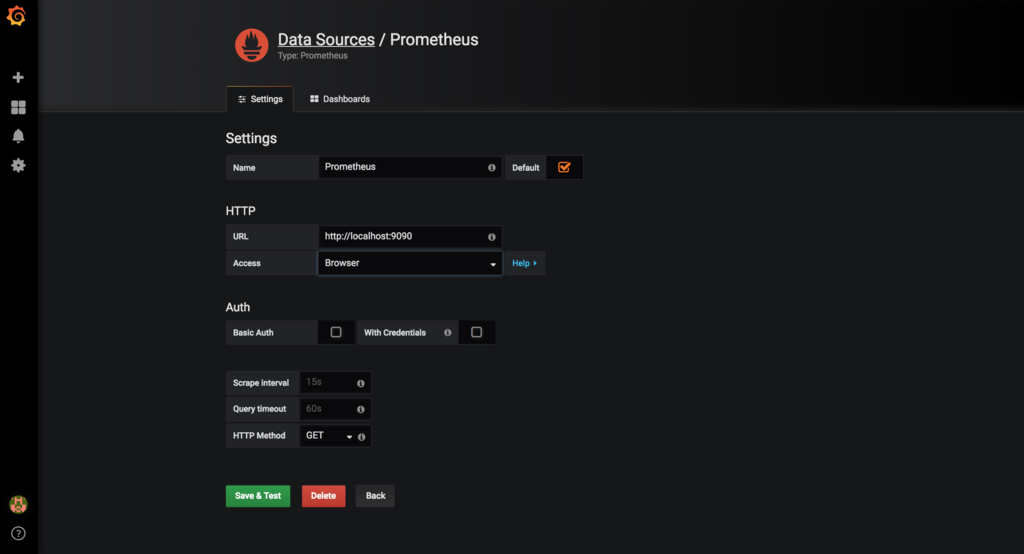Click the 'With Credentials' label
Image resolution: width=1024 pixels, height=554 pixels.
point(395,333)
